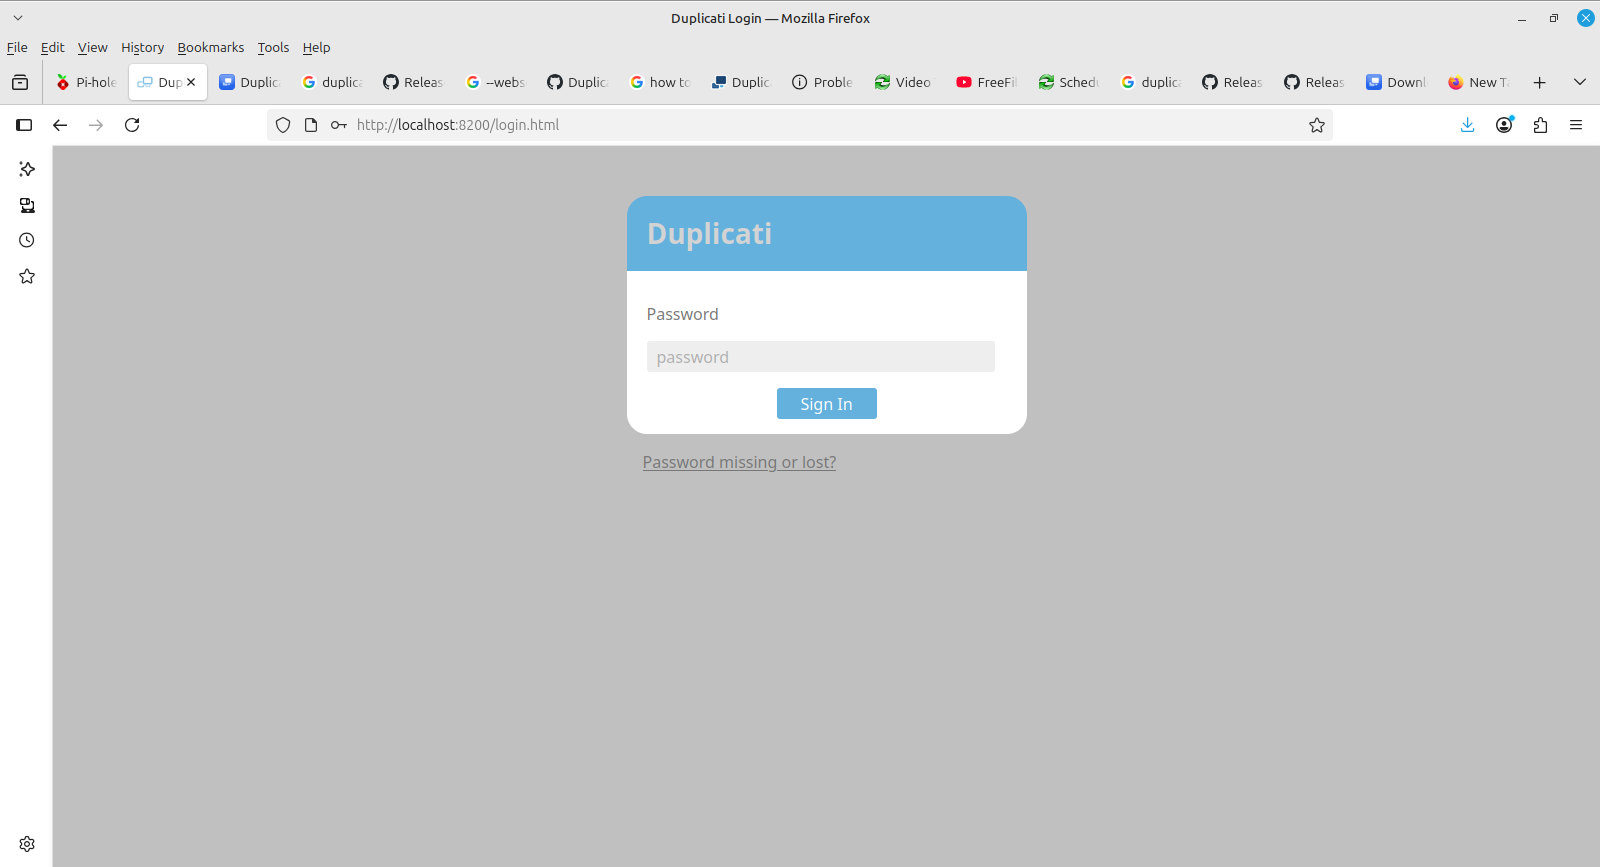The height and width of the screenshot is (867, 1600).
Task: Open the File menu
Action: [17, 47]
